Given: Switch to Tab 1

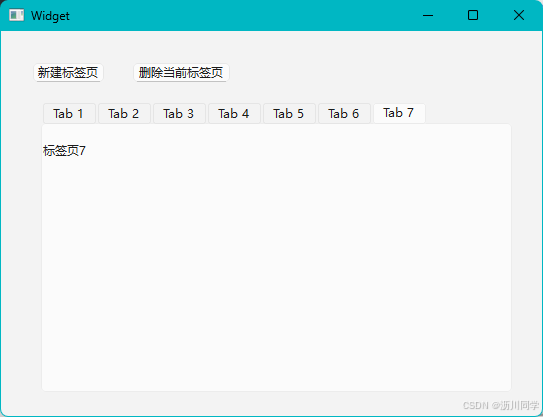Looking at the screenshot, I should pos(69,114).
